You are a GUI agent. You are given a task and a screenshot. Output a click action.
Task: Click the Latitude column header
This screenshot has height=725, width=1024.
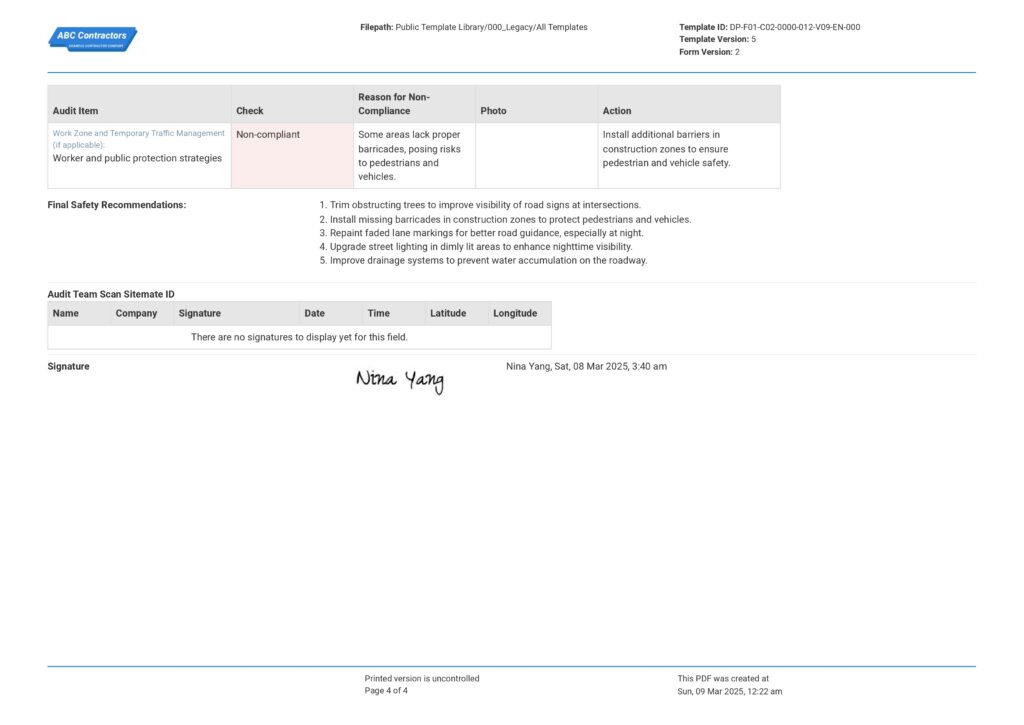click(448, 313)
